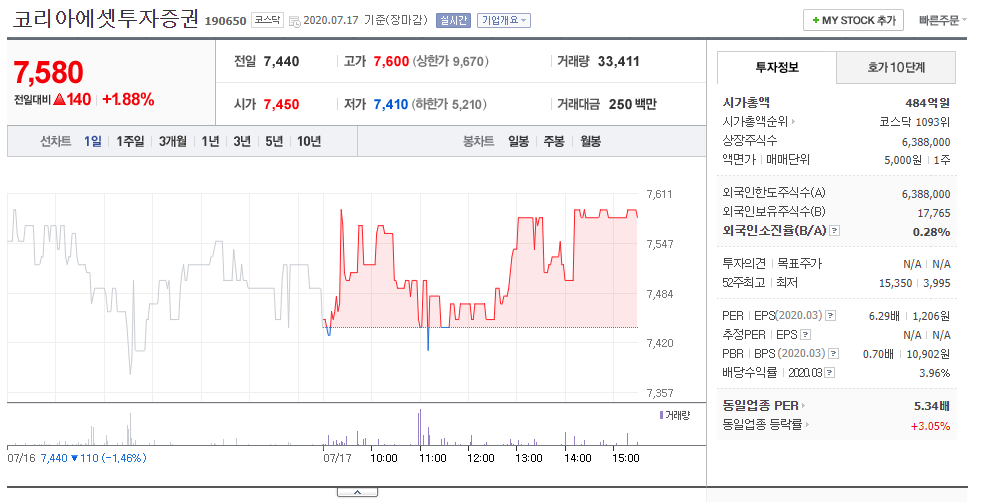Click the +1.88% change rate
This screenshot has height=502, width=981.
128,100
